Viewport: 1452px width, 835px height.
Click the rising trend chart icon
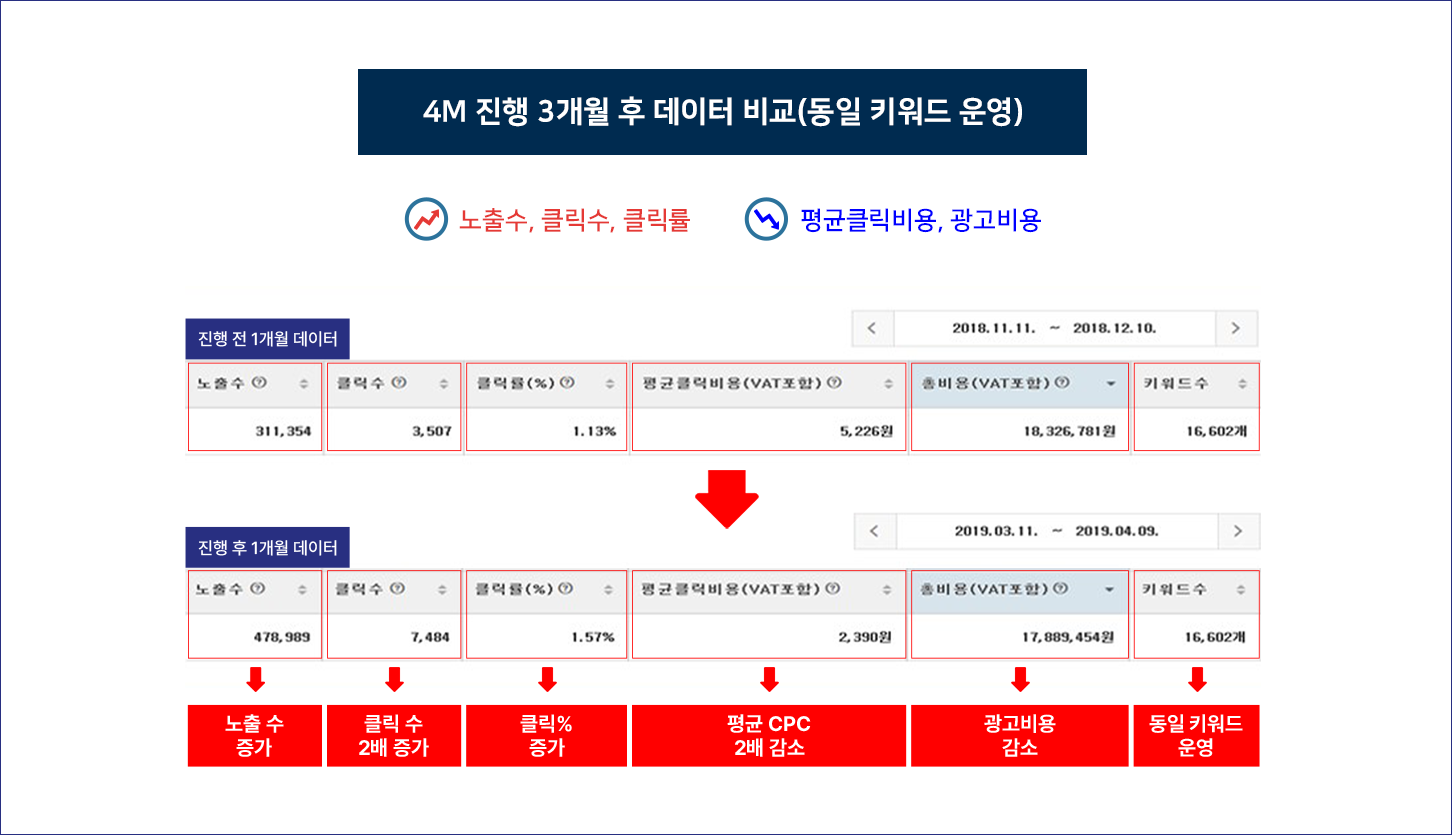click(426, 220)
